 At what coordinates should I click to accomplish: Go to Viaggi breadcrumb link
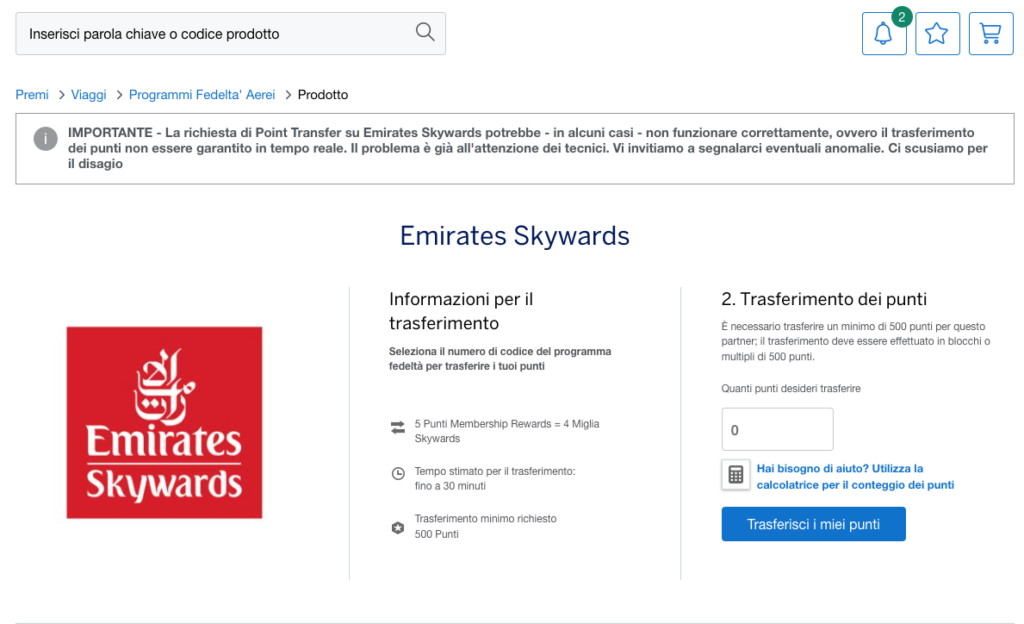click(89, 95)
